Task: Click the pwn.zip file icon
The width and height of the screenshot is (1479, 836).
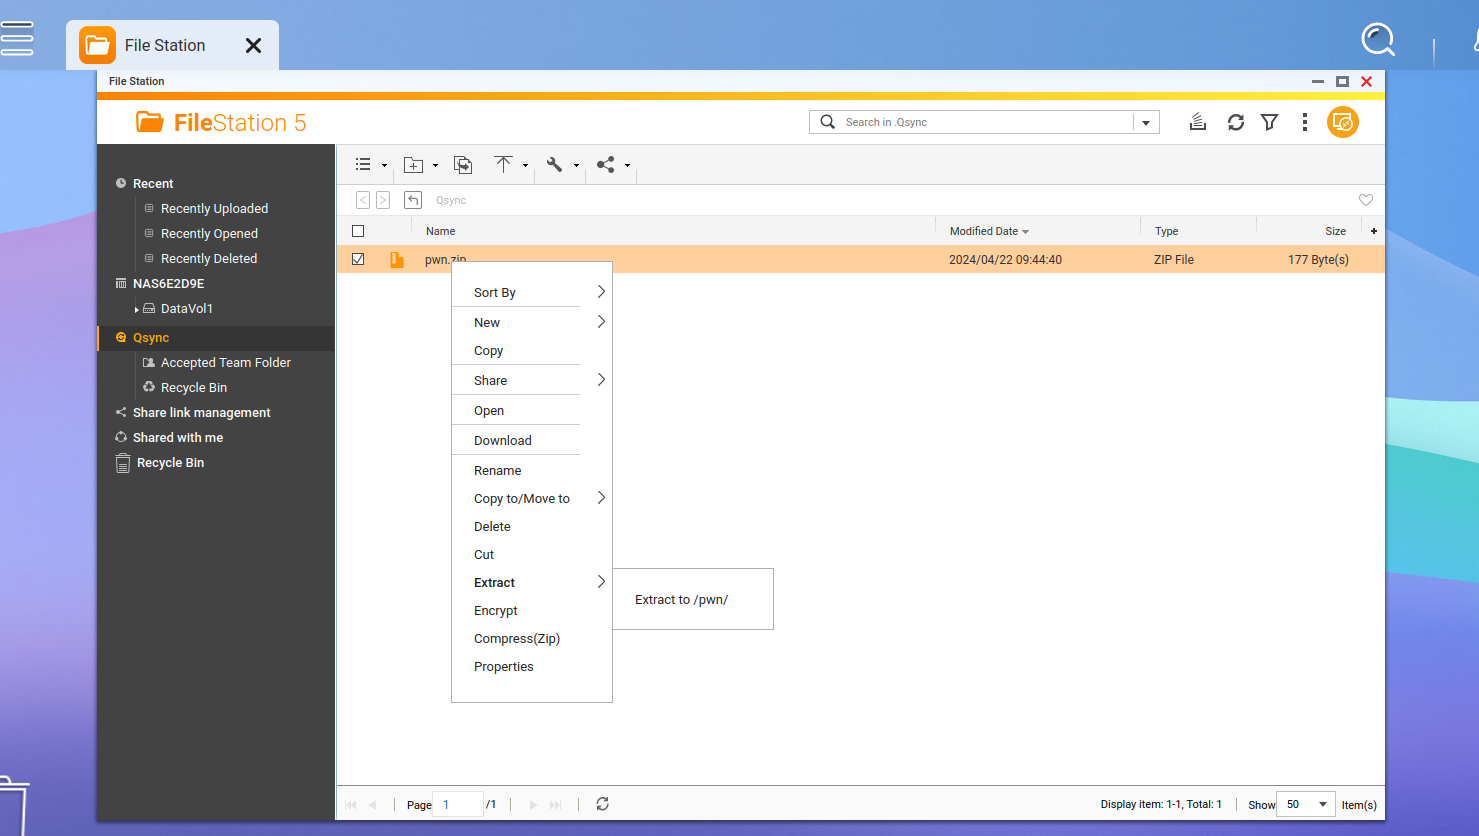Action: coord(397,259)
